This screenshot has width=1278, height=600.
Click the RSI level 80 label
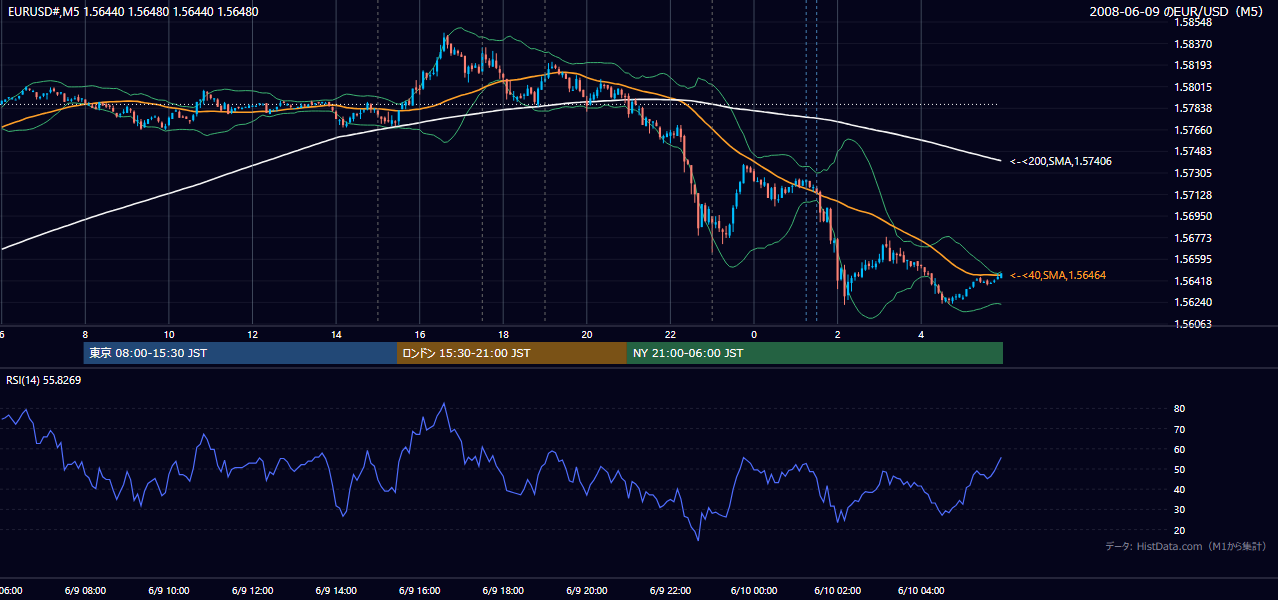point(1180,409)
